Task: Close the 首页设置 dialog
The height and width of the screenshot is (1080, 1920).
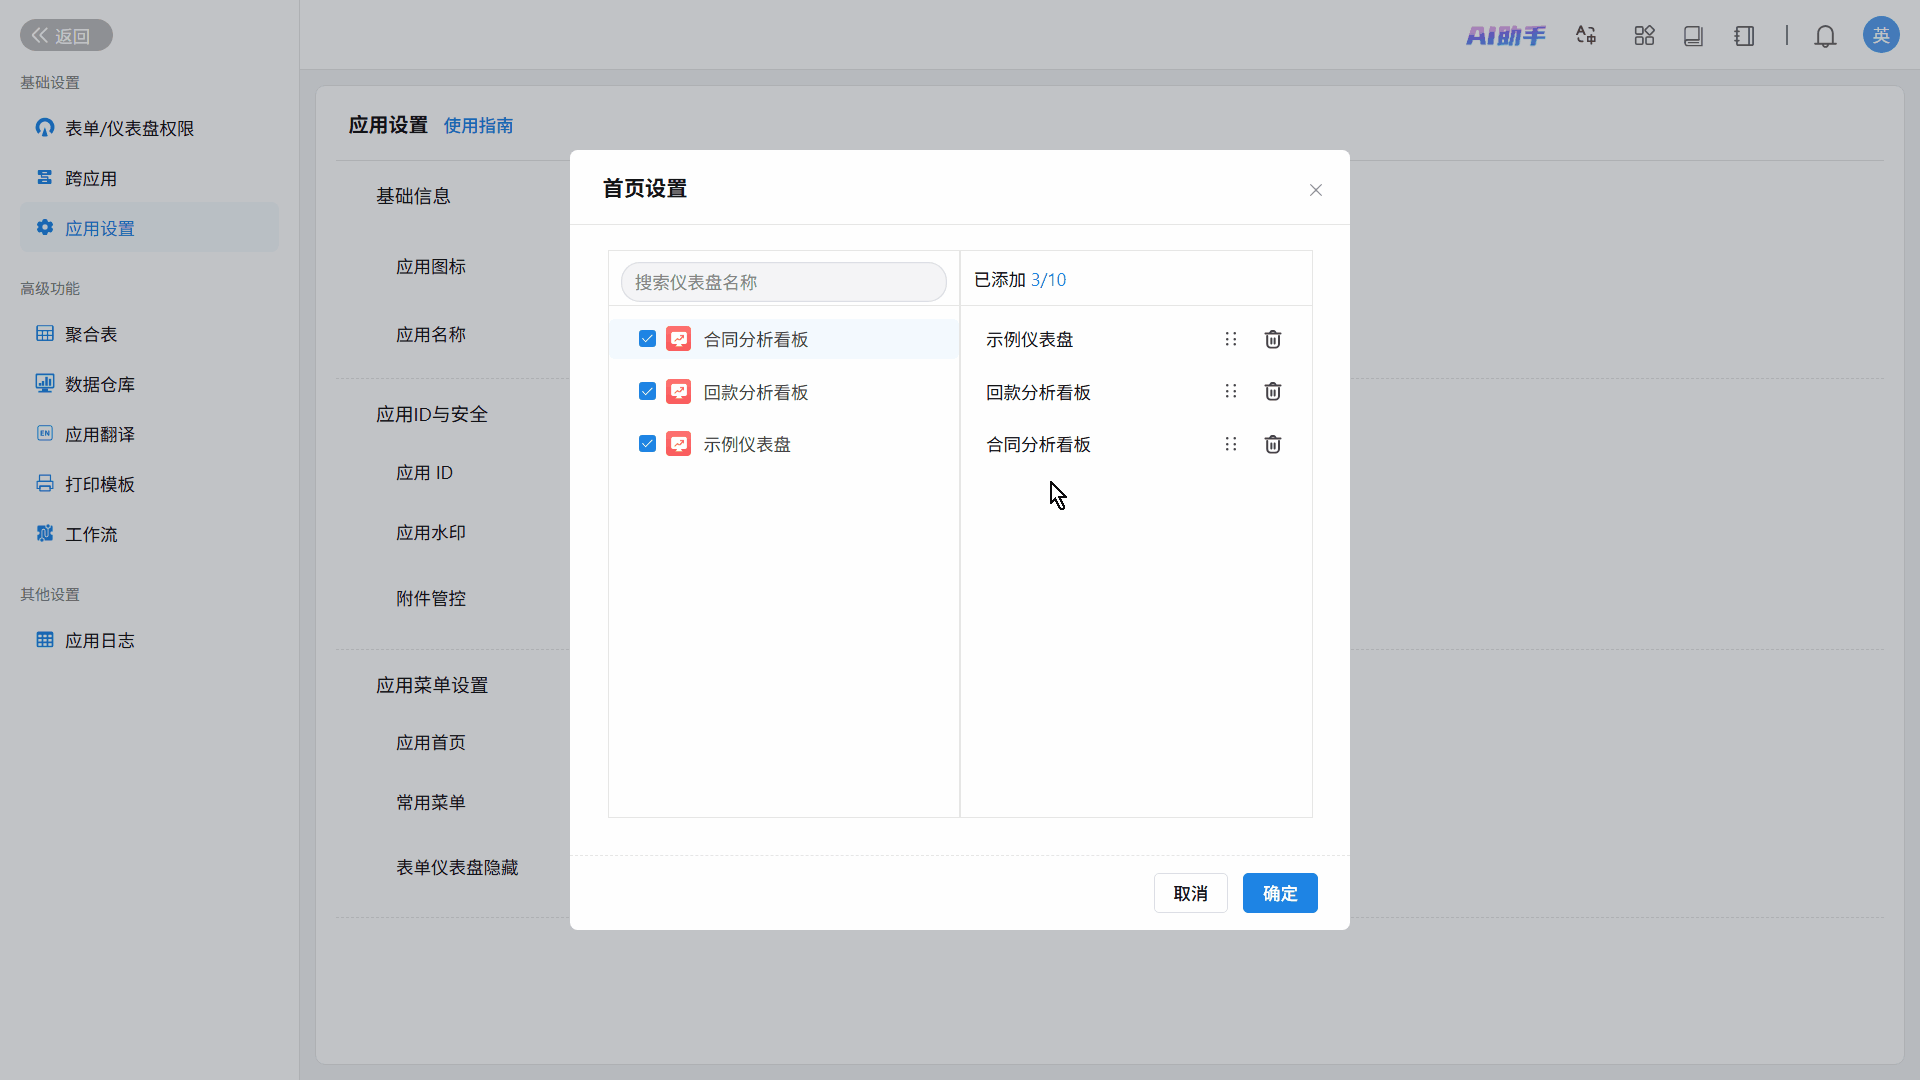Action: [x=1315, y=190]
